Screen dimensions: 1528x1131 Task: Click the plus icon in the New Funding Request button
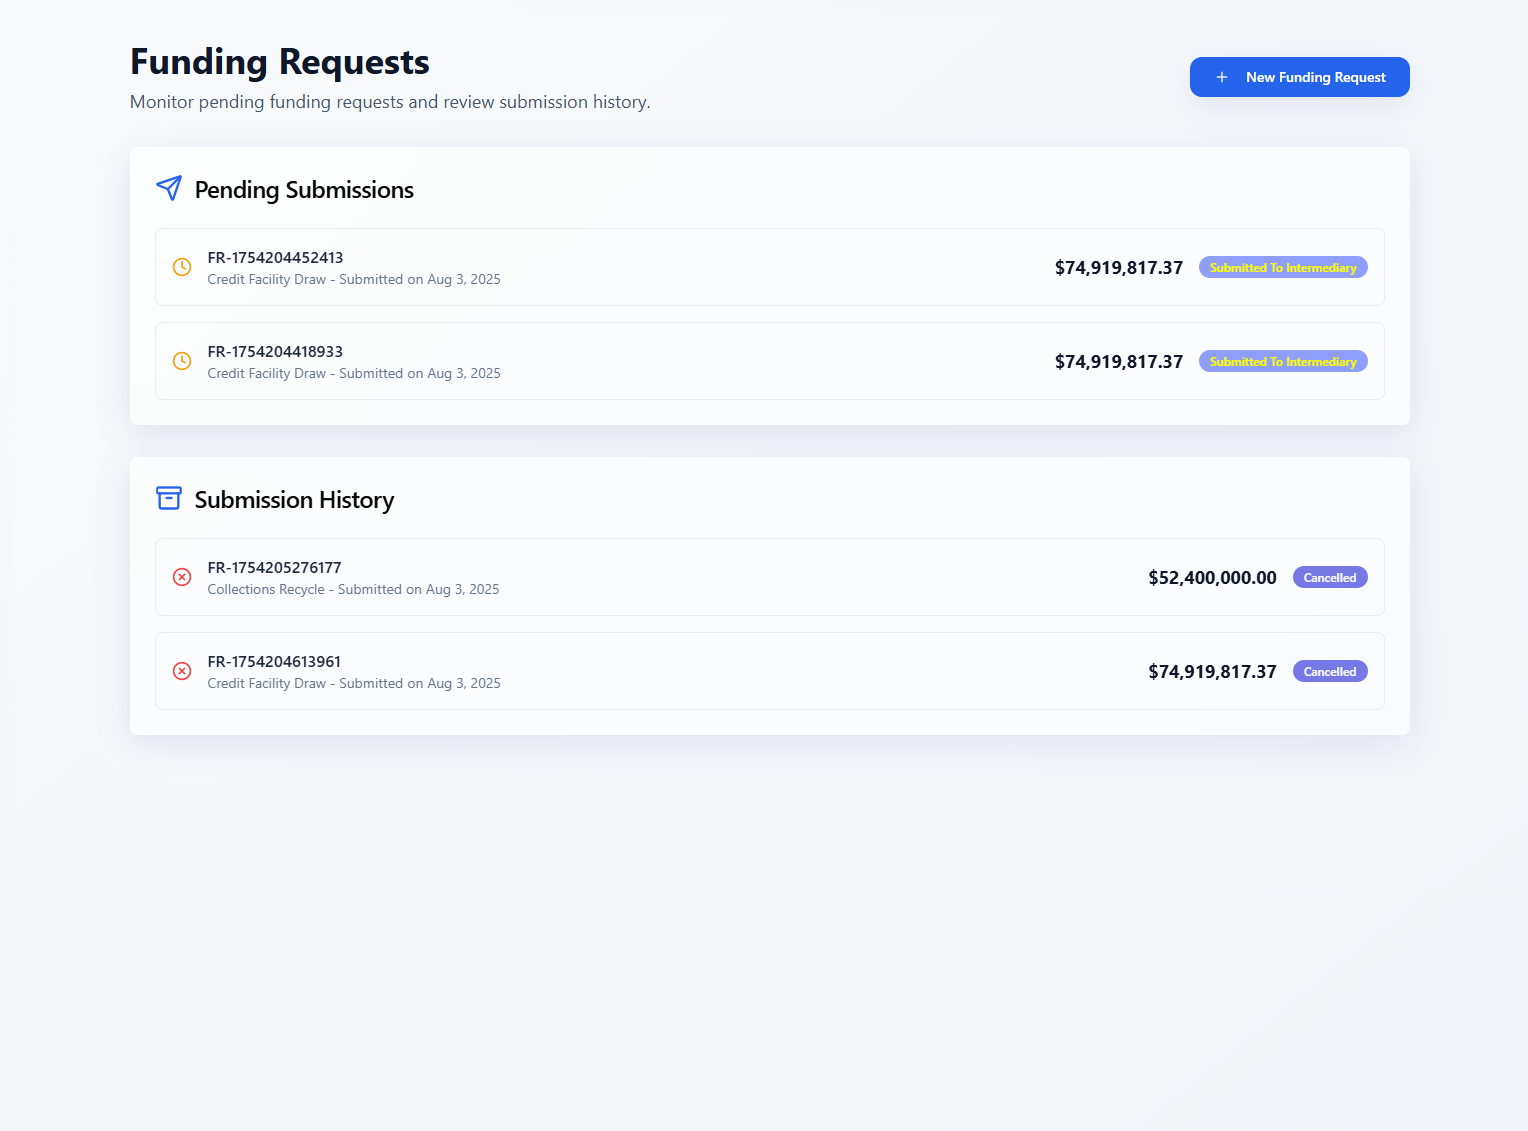coord(1221,77)
